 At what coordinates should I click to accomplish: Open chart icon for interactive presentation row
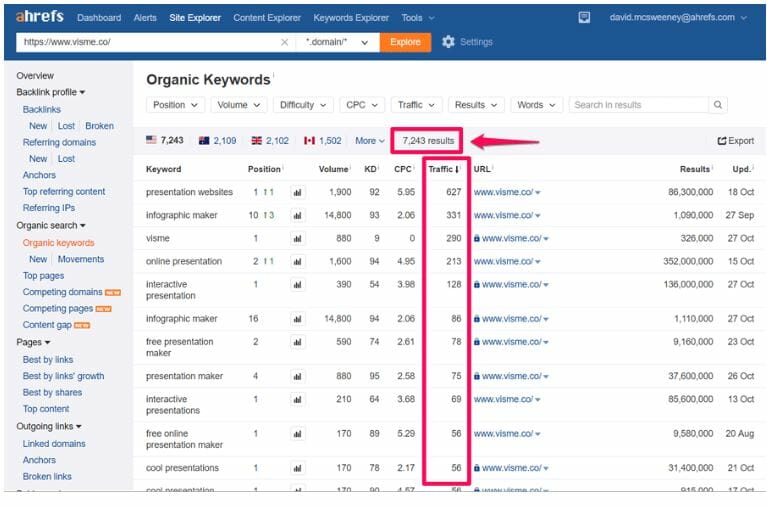point(297,284)
